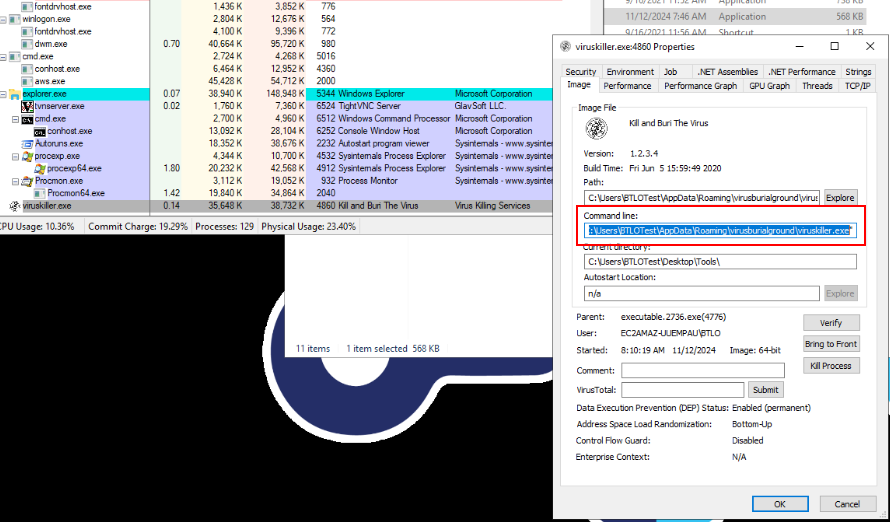Image resolution: width=890 pixels, height=522 pixels.
Task: Click into the VirusTotal text field
Action: click(x=683, y=390)
